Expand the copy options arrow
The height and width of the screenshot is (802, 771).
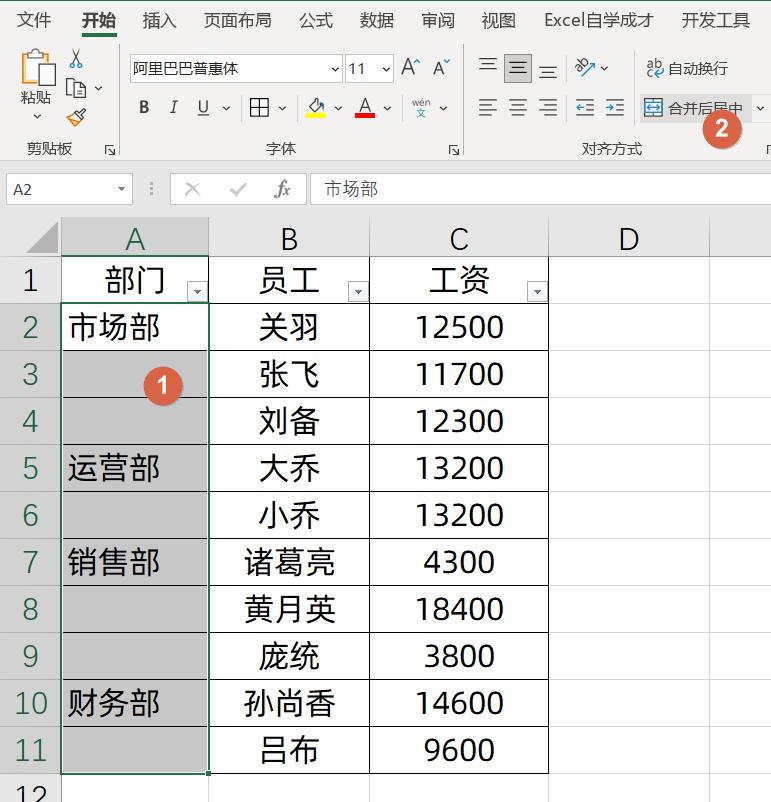coord(98,88)
